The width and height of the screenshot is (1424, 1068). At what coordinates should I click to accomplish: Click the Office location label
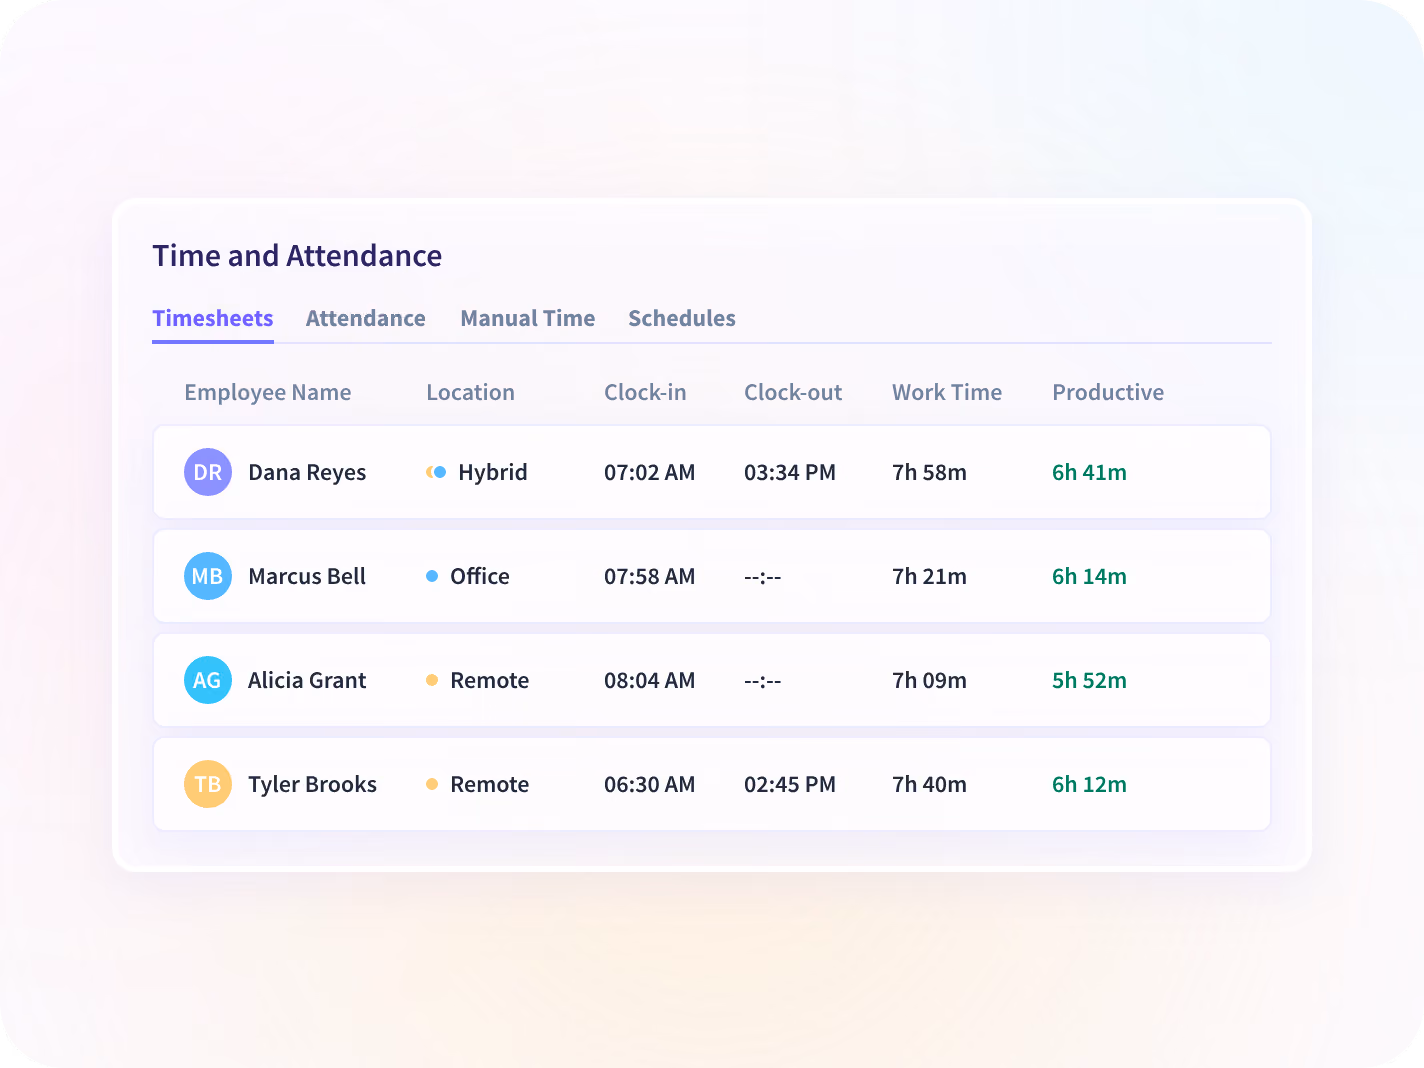(x=480, y=576)
